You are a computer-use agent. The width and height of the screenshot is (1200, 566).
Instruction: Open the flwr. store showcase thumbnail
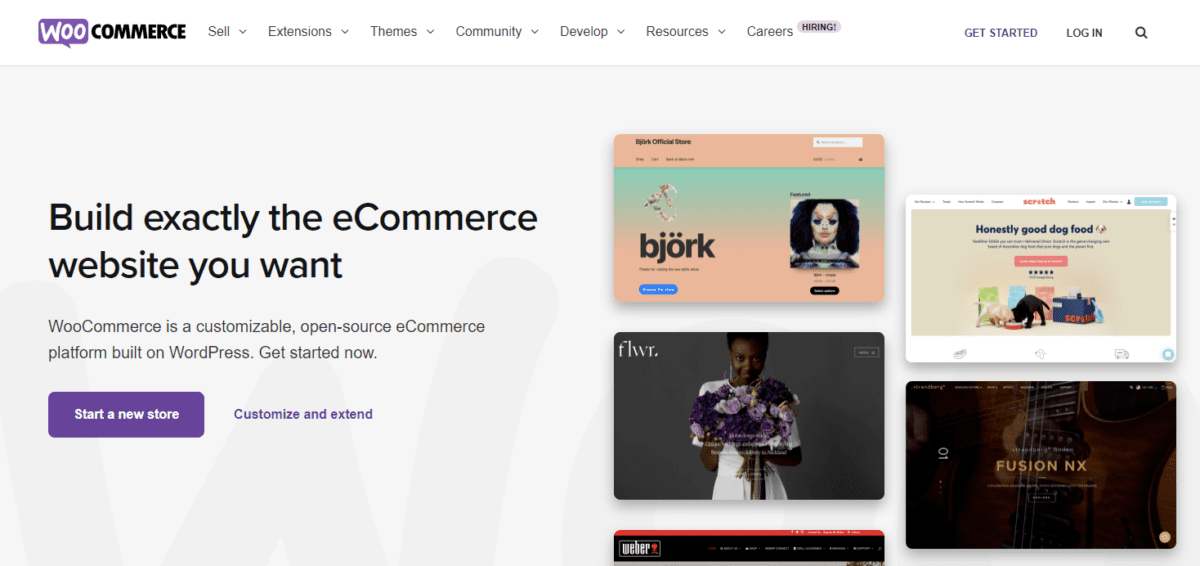(x=748, y=416)
